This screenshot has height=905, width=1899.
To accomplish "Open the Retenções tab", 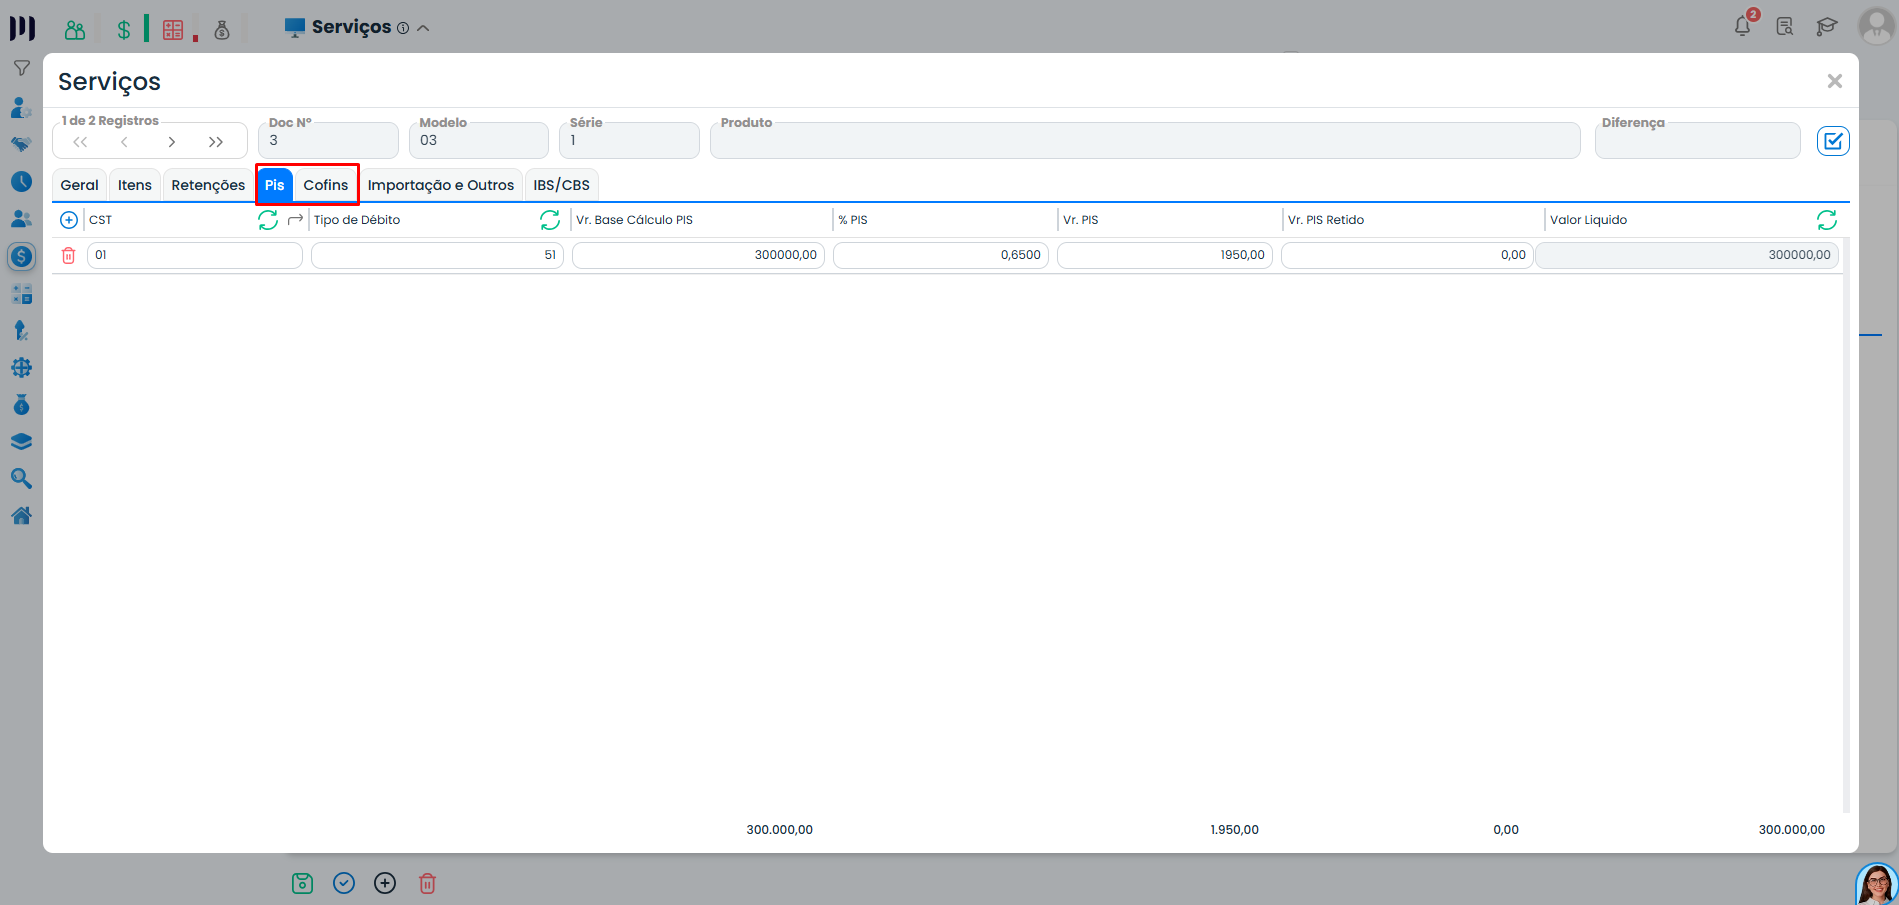I will coord(208,185).
